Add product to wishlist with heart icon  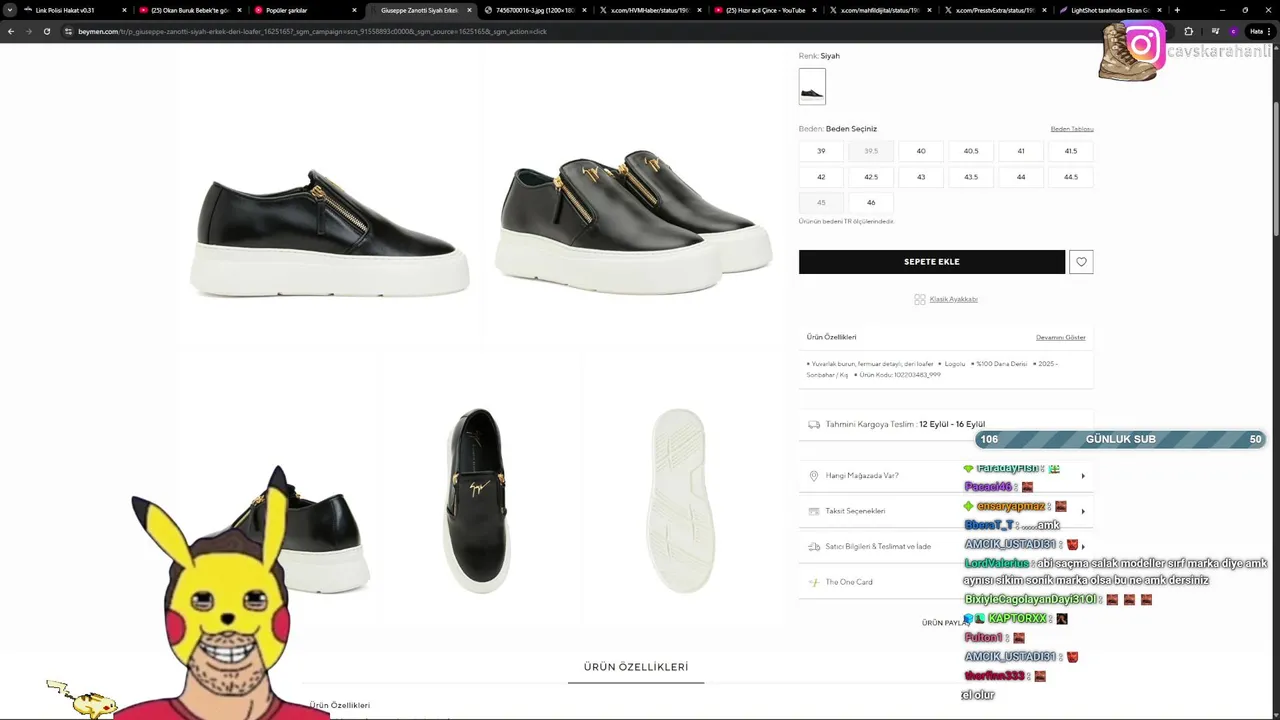click(x=1081, y=262)
